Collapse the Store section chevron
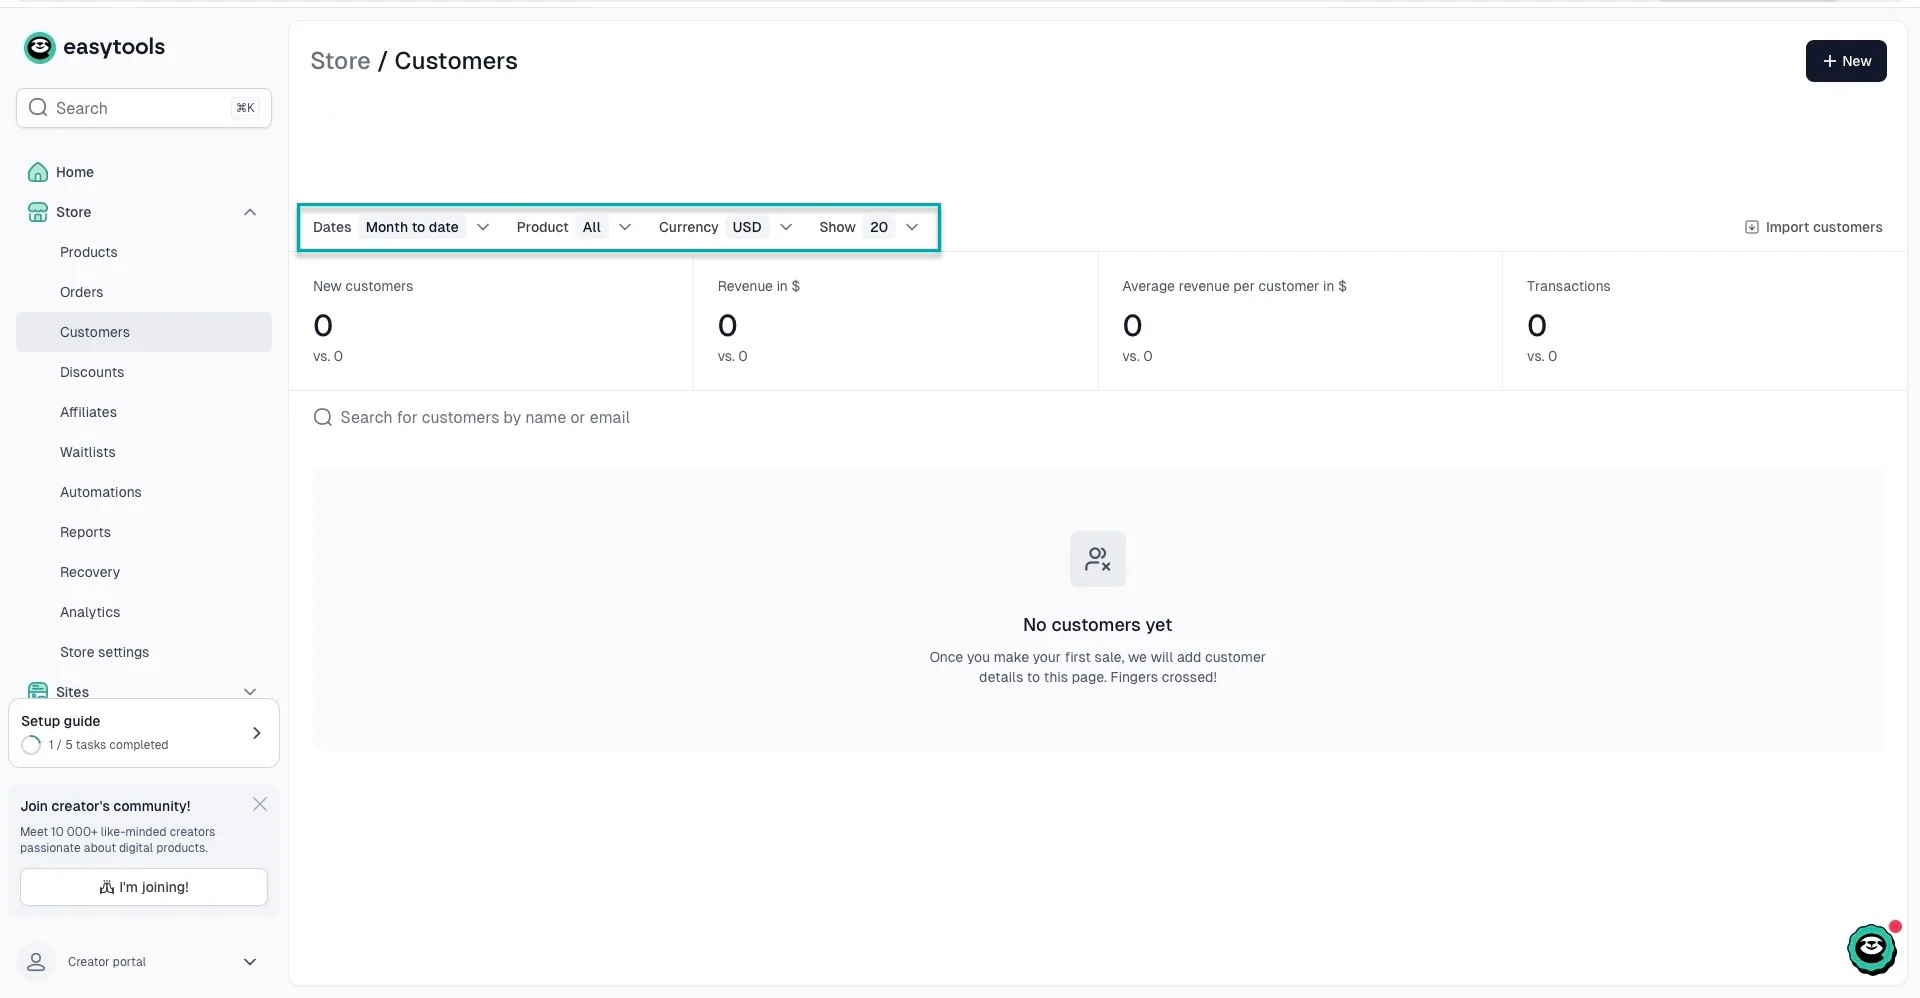This screenshot has width=1920, height=998. tap(250, 212)
